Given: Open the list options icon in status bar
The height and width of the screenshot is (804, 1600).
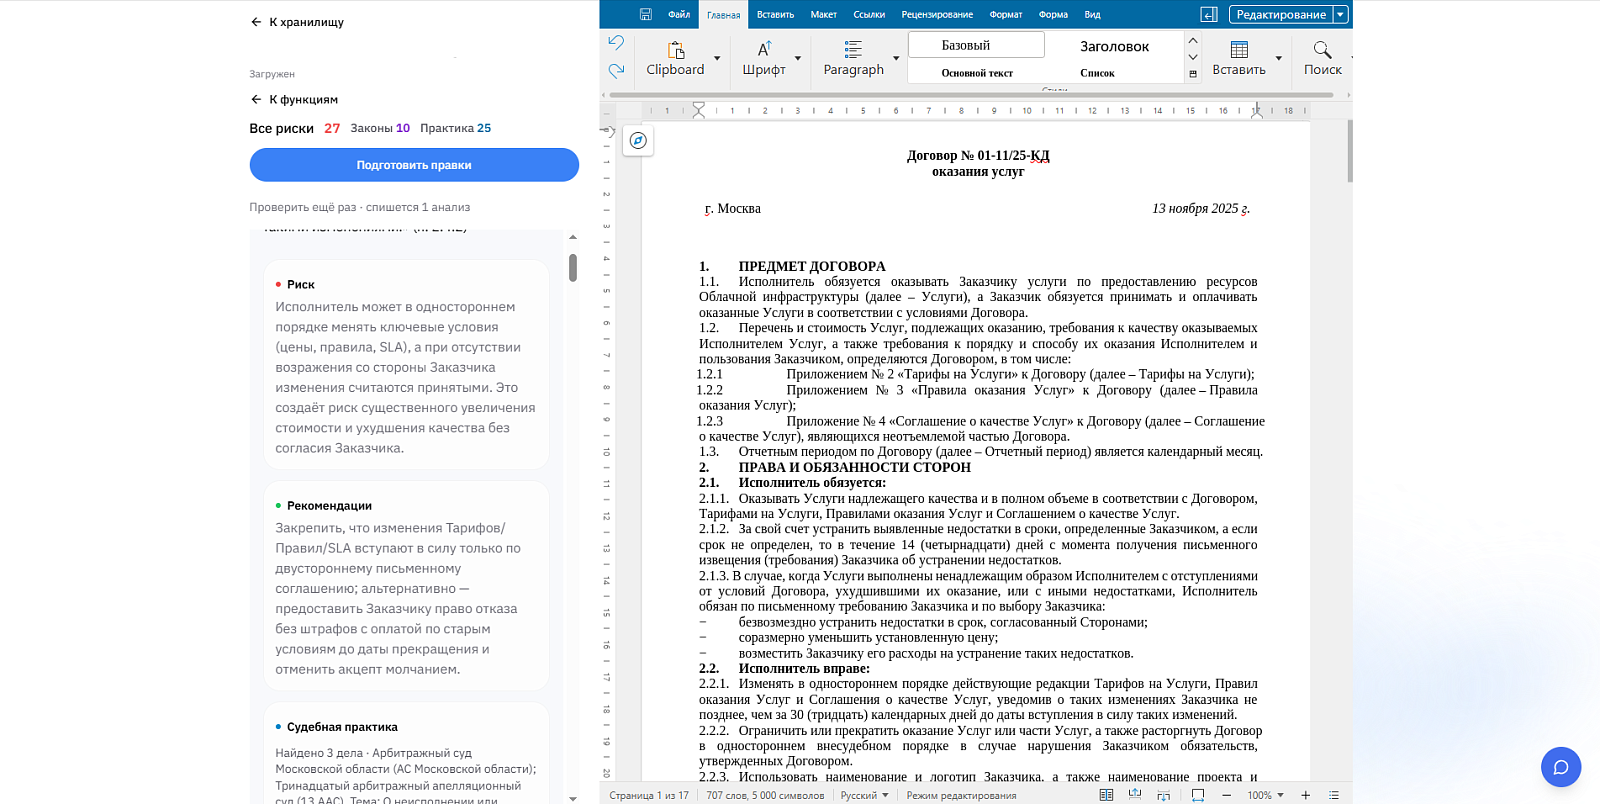Looking at the screenshot, I should pos(1334,795).
